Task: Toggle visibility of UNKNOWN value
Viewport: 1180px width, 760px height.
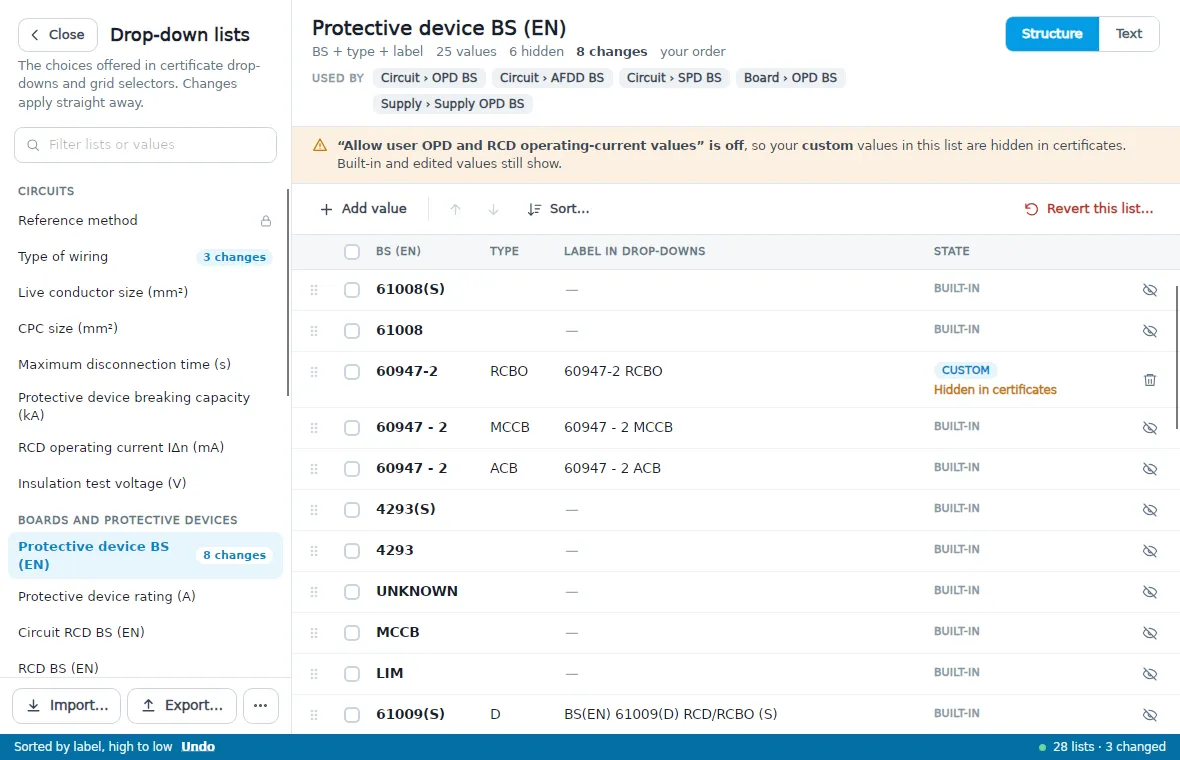Action: (x=1149, y=591)
